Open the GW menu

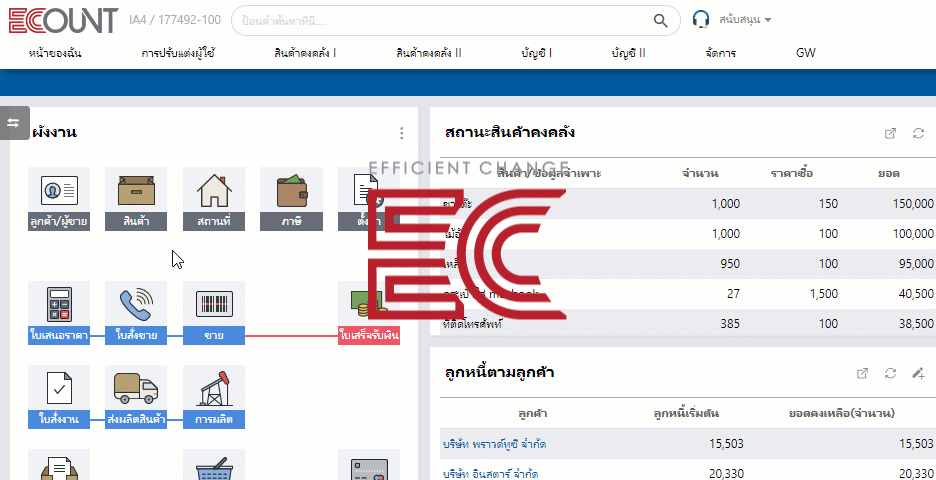(806, 53)
